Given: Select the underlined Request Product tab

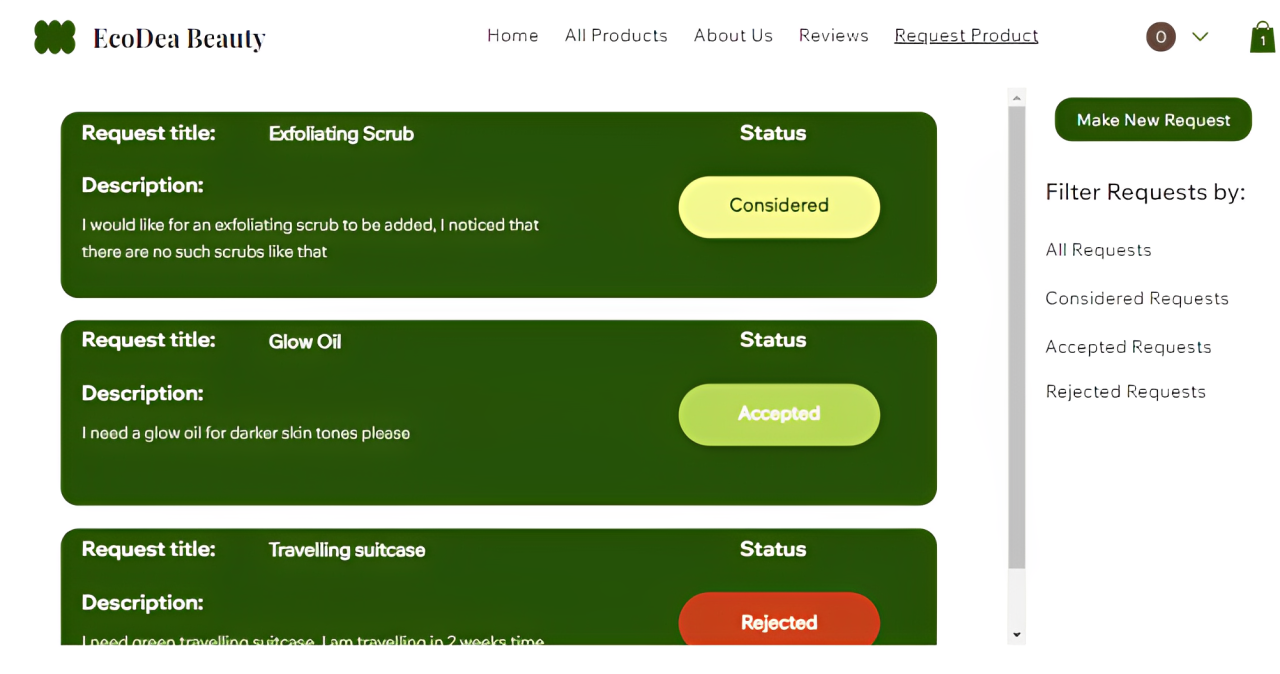Looking at the screenshot, I should [965, 35].
